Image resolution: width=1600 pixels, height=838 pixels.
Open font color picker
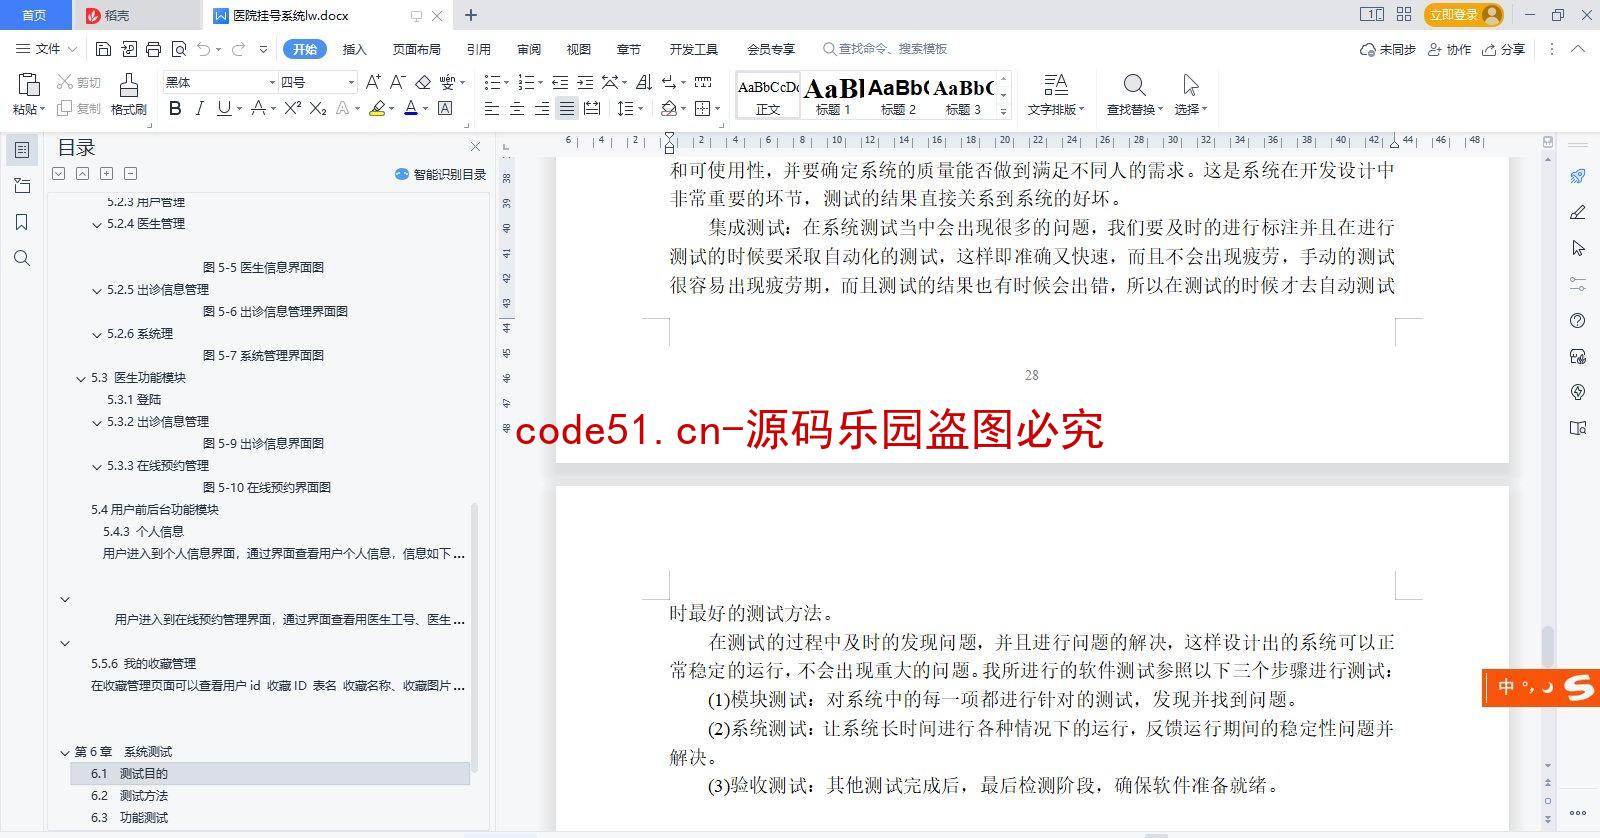(x=425, y=109)
